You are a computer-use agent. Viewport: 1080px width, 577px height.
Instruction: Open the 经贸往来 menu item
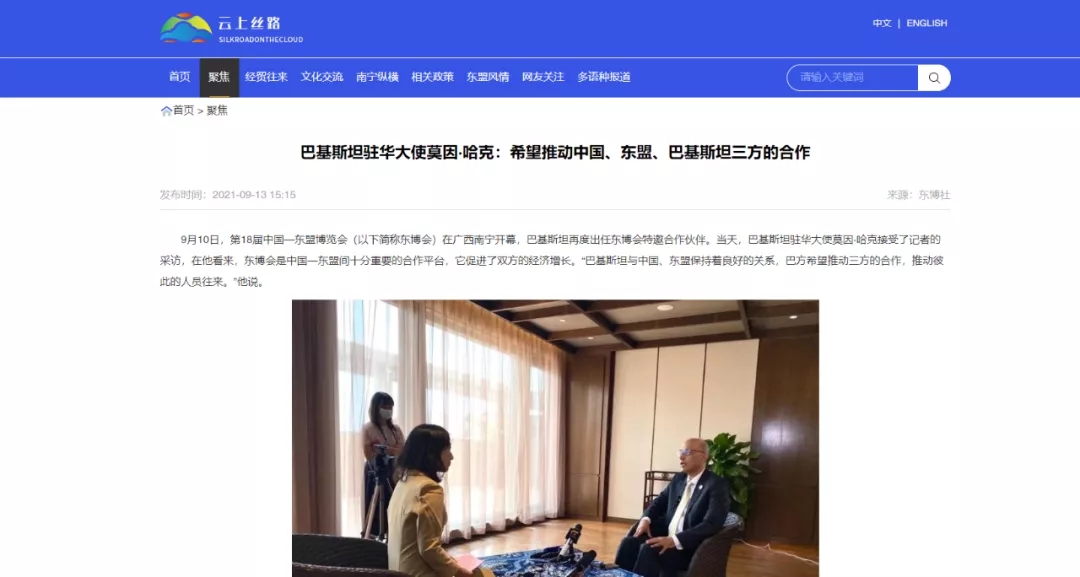(x=267, y=77)
